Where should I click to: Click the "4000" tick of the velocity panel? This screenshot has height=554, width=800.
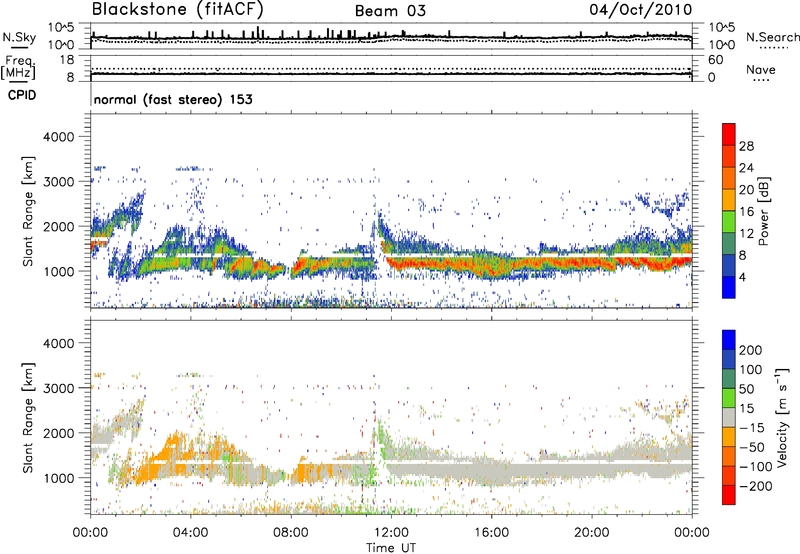[58, 343]
